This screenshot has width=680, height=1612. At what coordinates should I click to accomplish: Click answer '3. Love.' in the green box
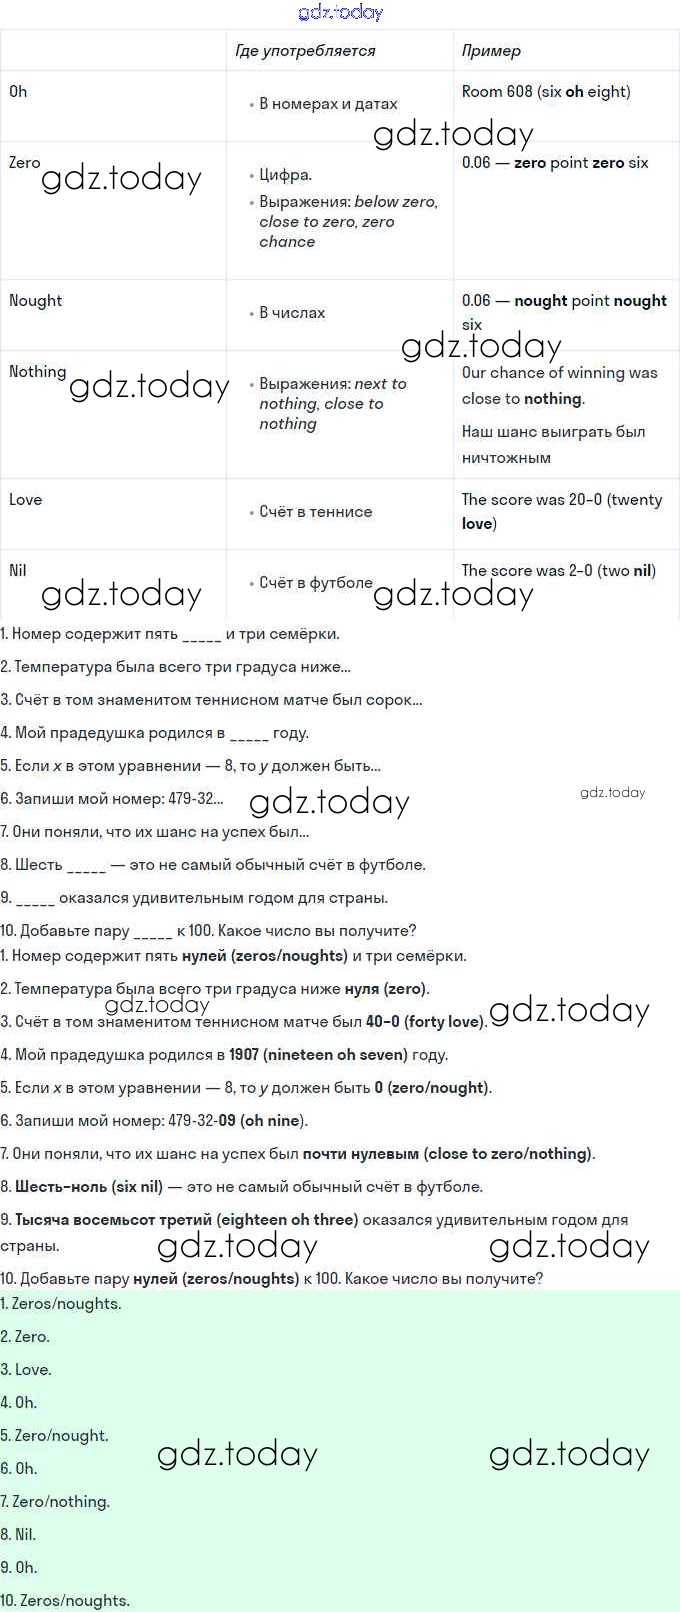point(26,1370)
